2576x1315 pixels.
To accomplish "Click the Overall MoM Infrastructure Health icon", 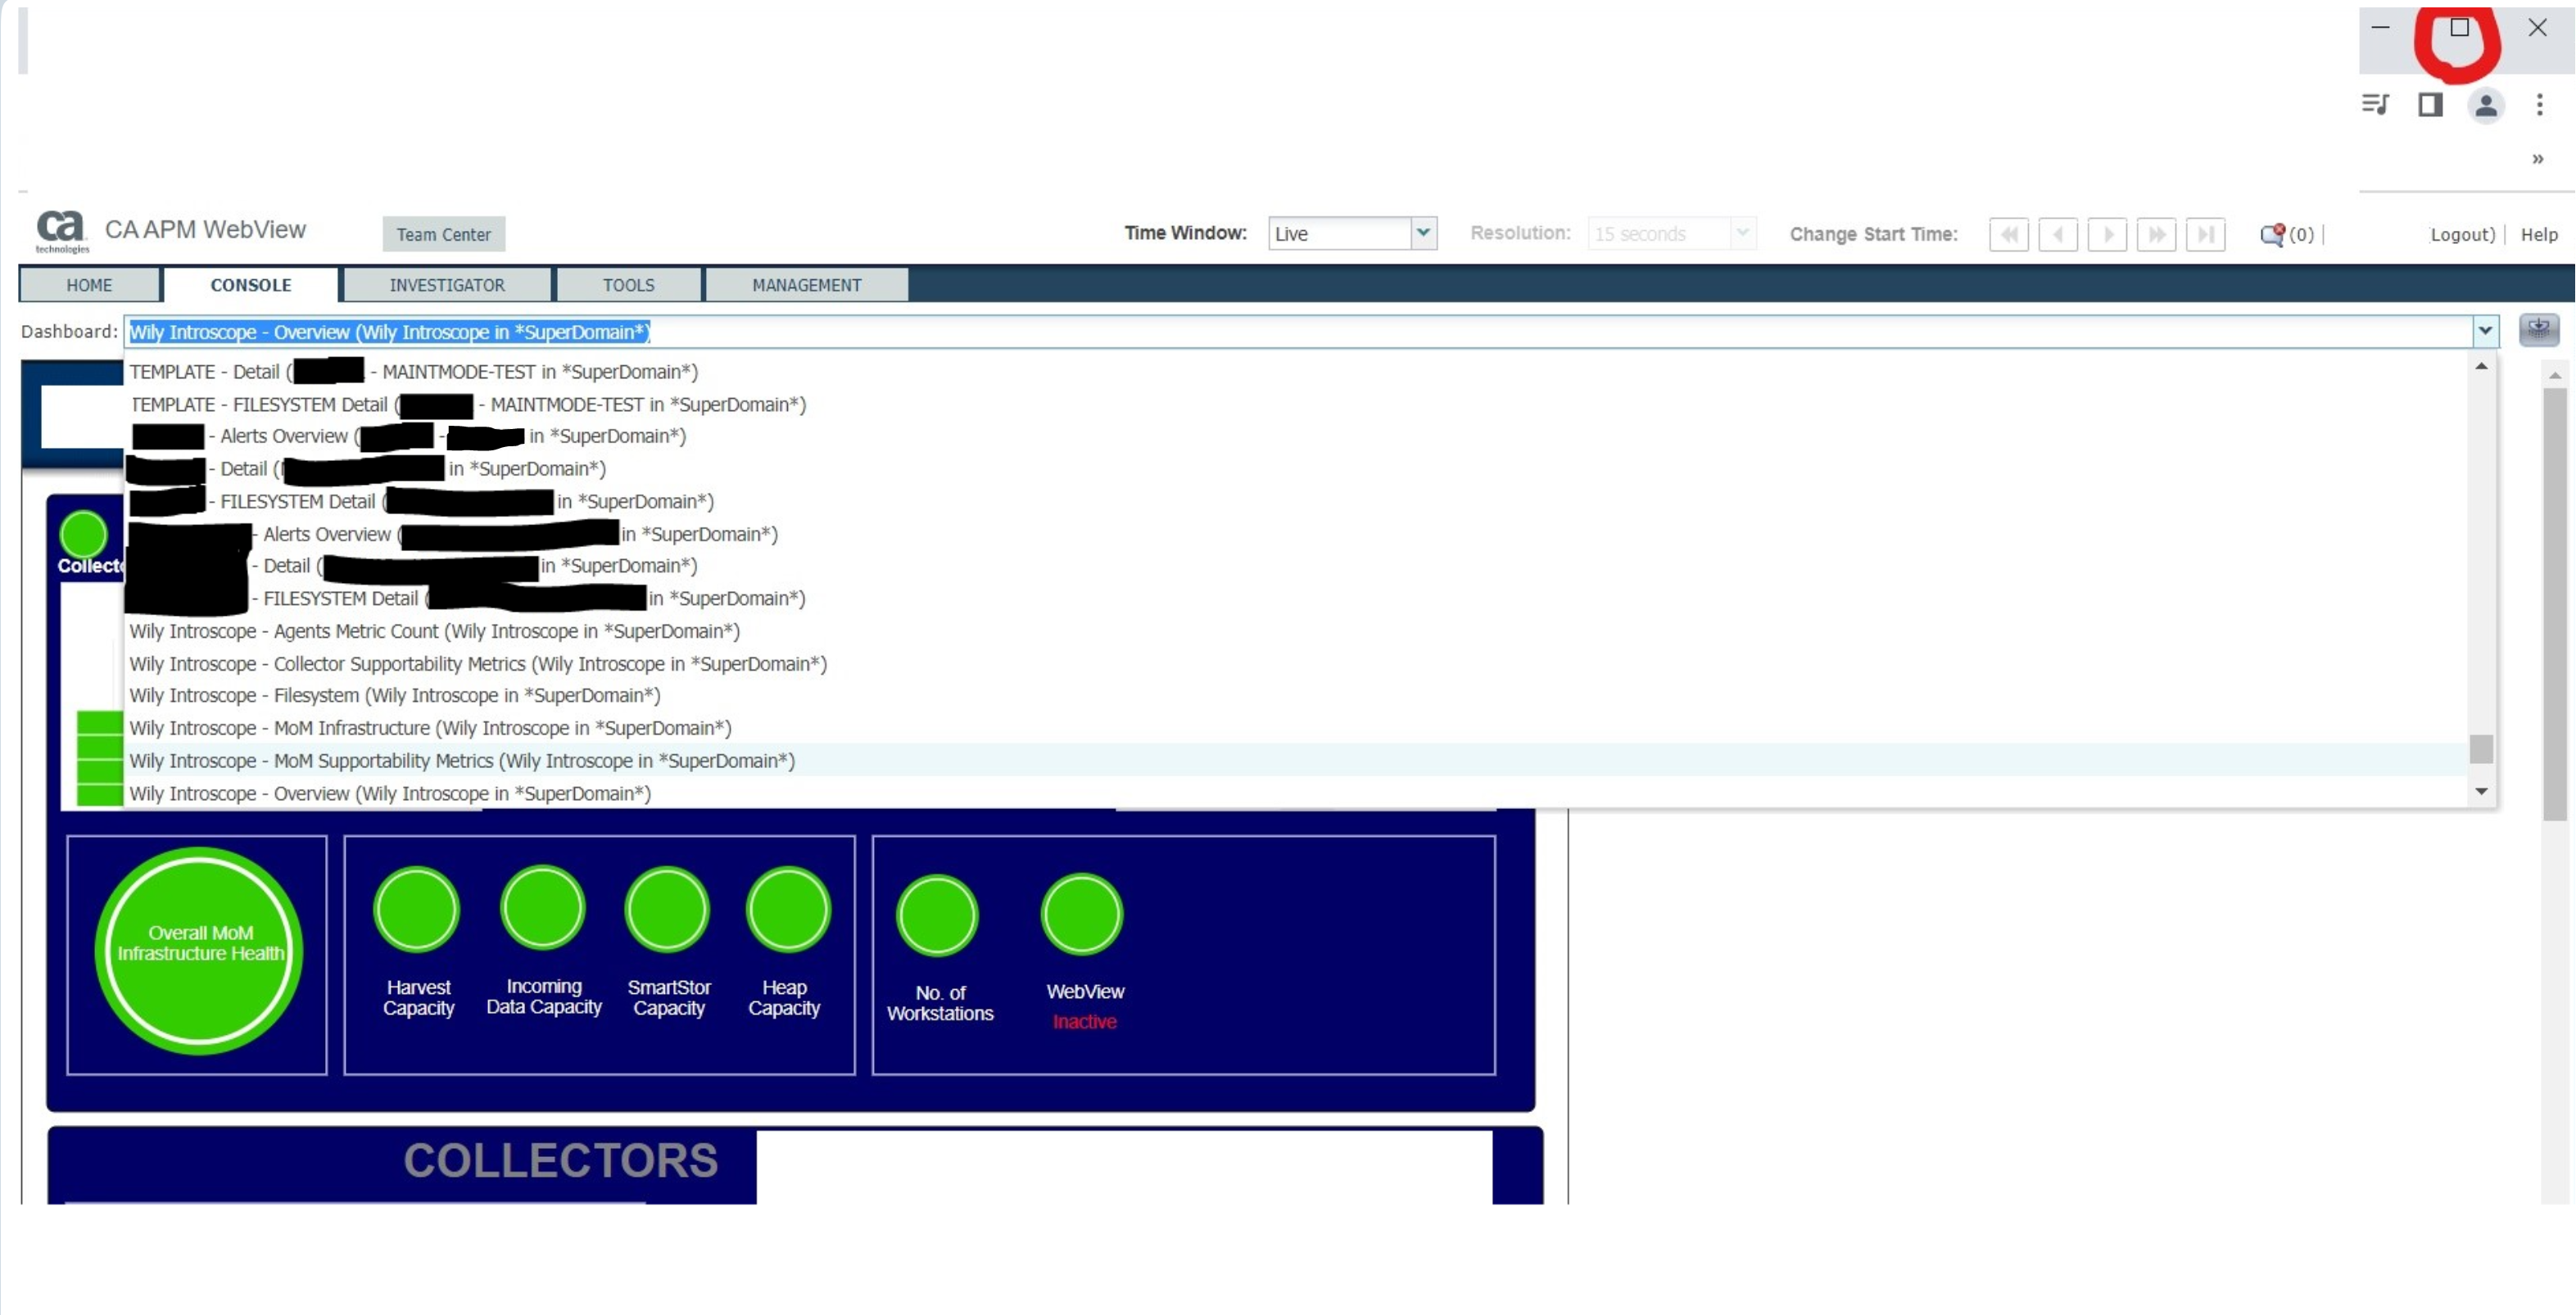I will coord(200,951).
